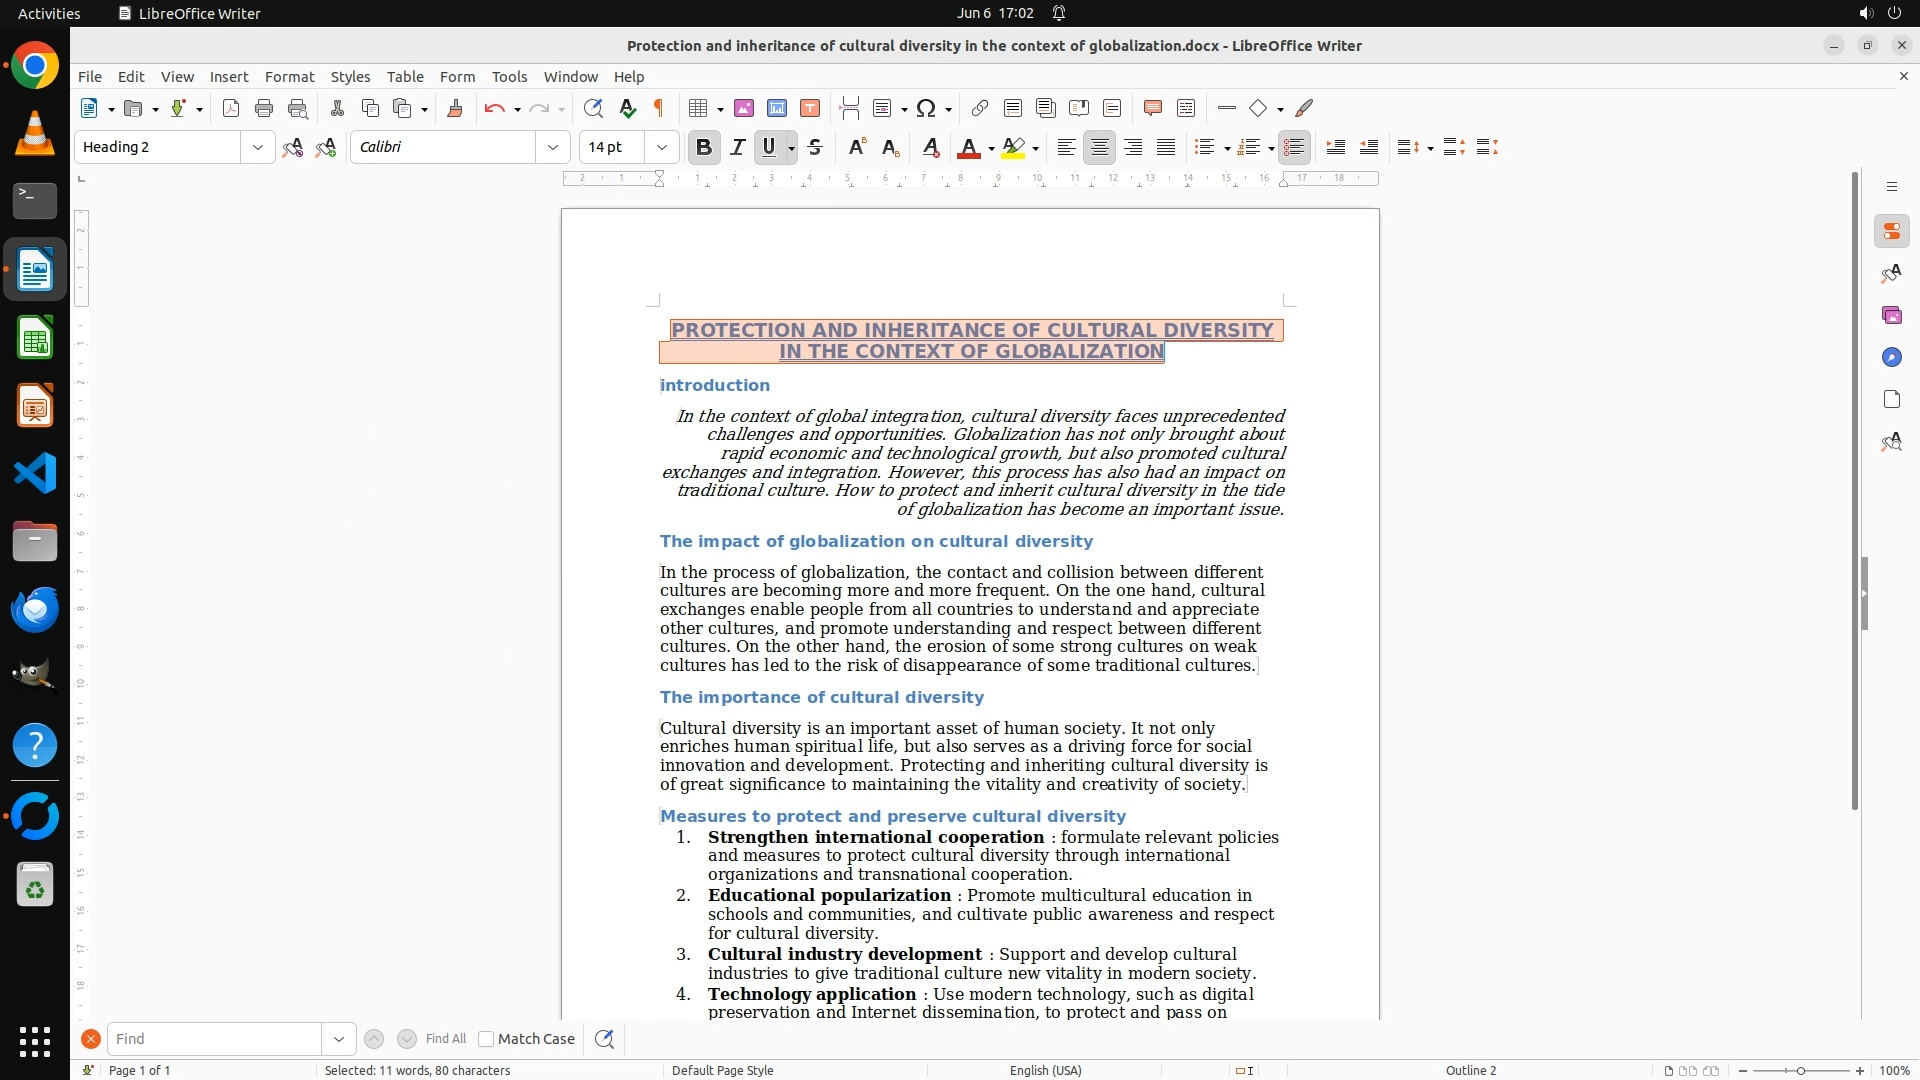
Task: Click the red font color swatch
Action: point(967,148)
